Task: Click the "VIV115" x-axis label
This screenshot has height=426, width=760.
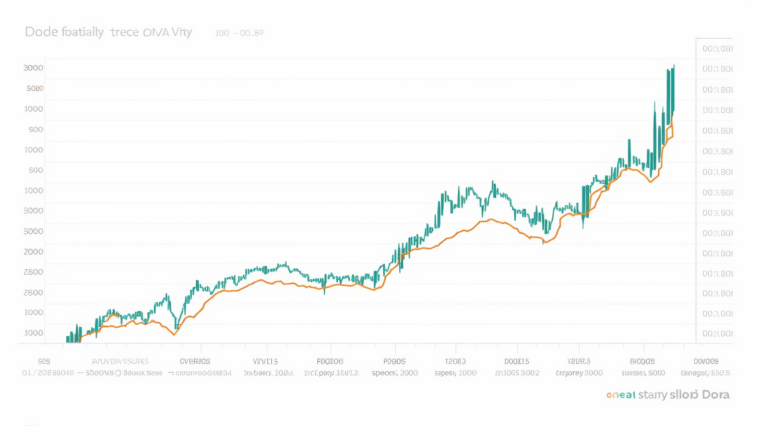Action: 265,361
